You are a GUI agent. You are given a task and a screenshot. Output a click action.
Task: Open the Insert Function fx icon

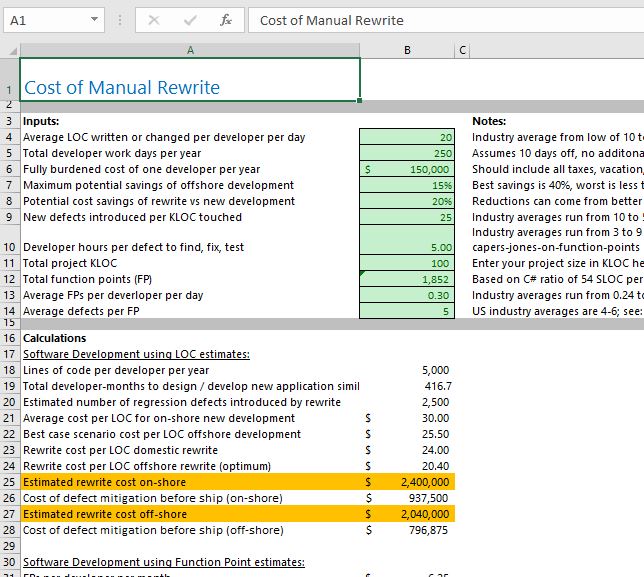pos(225,20)
